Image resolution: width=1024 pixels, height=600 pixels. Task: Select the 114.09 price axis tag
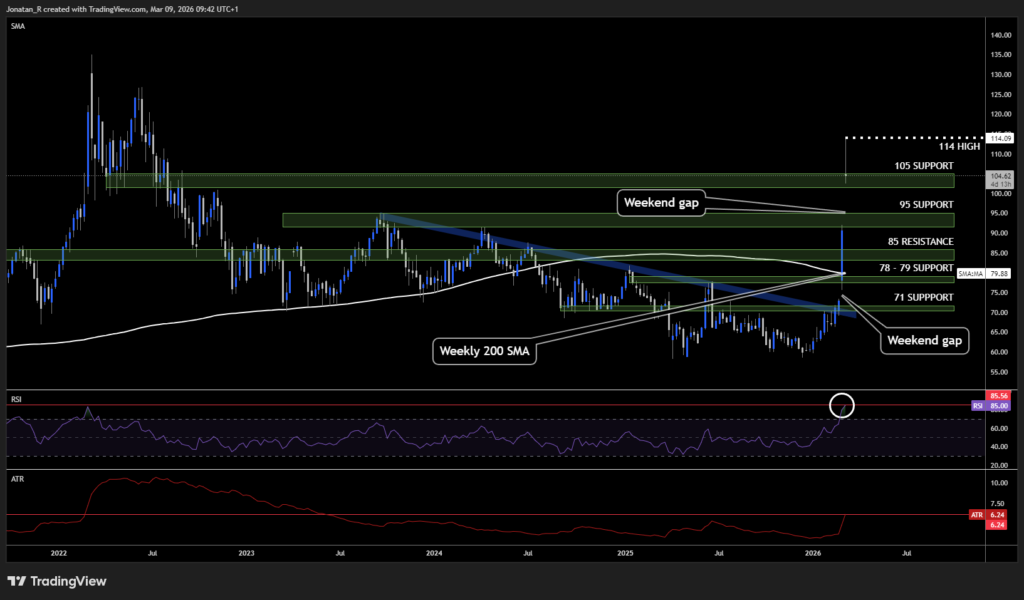[x=999, y=138]
